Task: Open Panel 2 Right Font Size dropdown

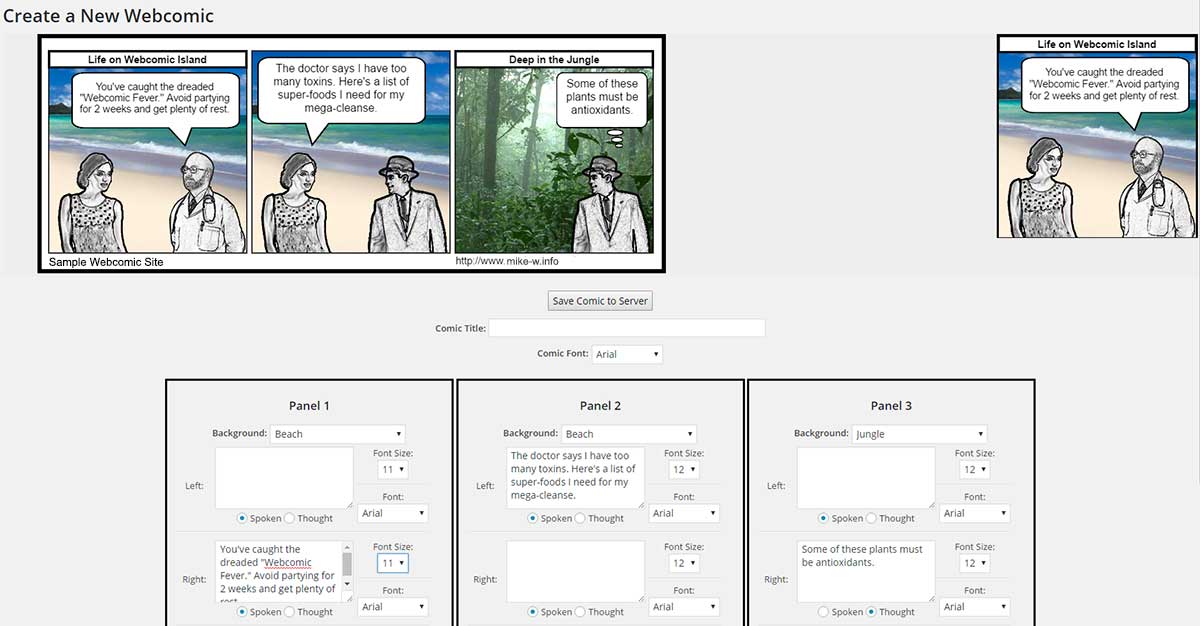Action: (x=684, y=563)
